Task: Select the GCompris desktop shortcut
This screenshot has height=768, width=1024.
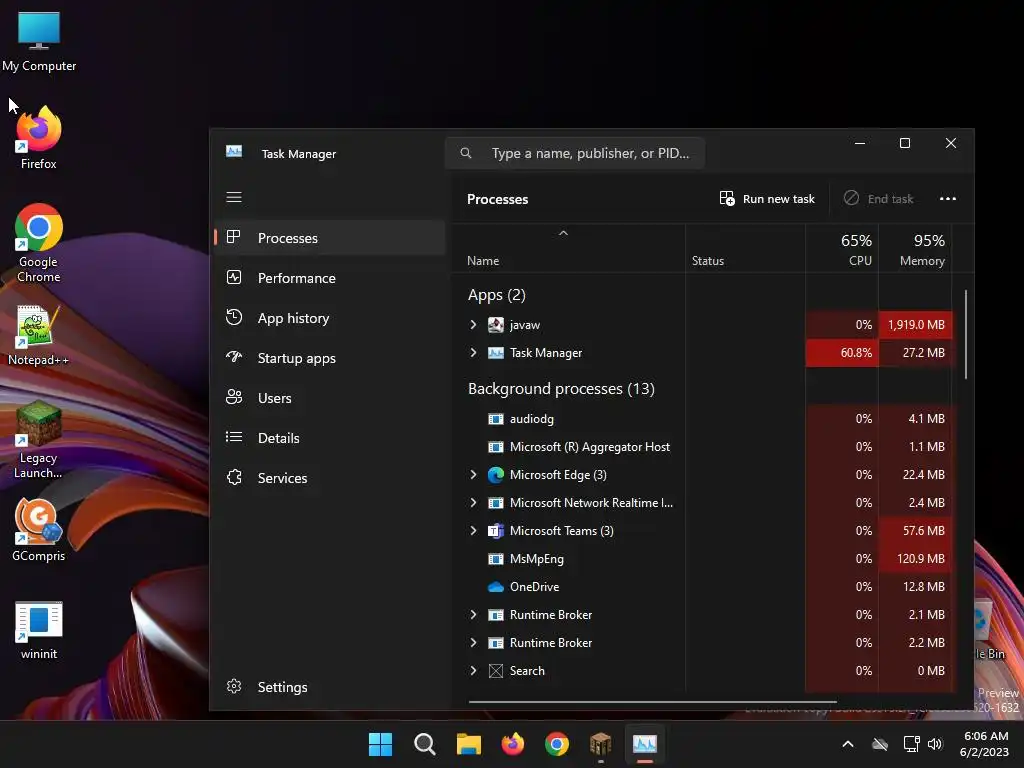Action: point(39,530)
